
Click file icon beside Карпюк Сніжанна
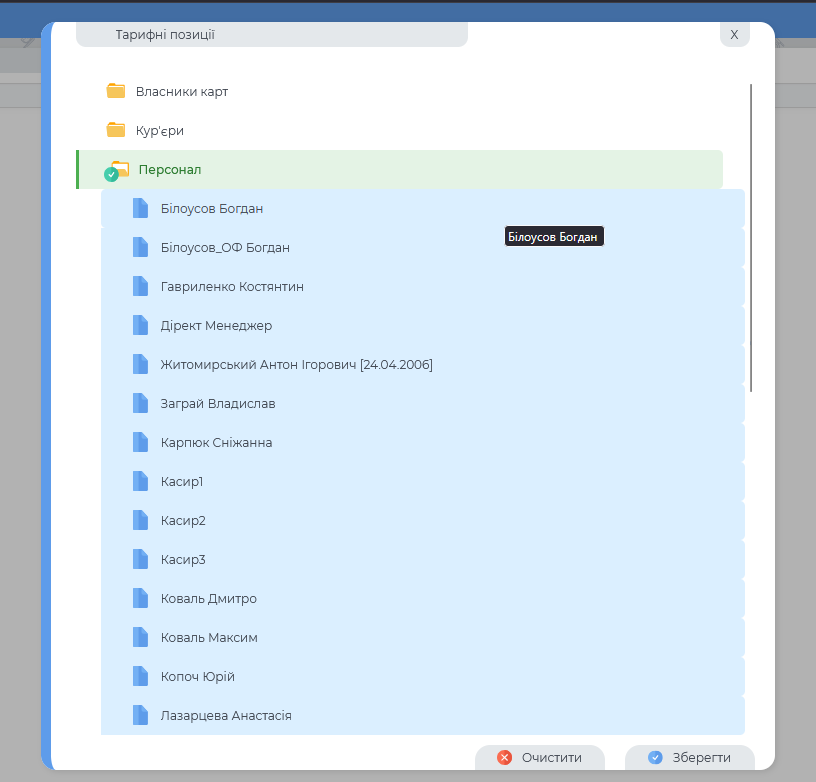click(x=140, y=442)
